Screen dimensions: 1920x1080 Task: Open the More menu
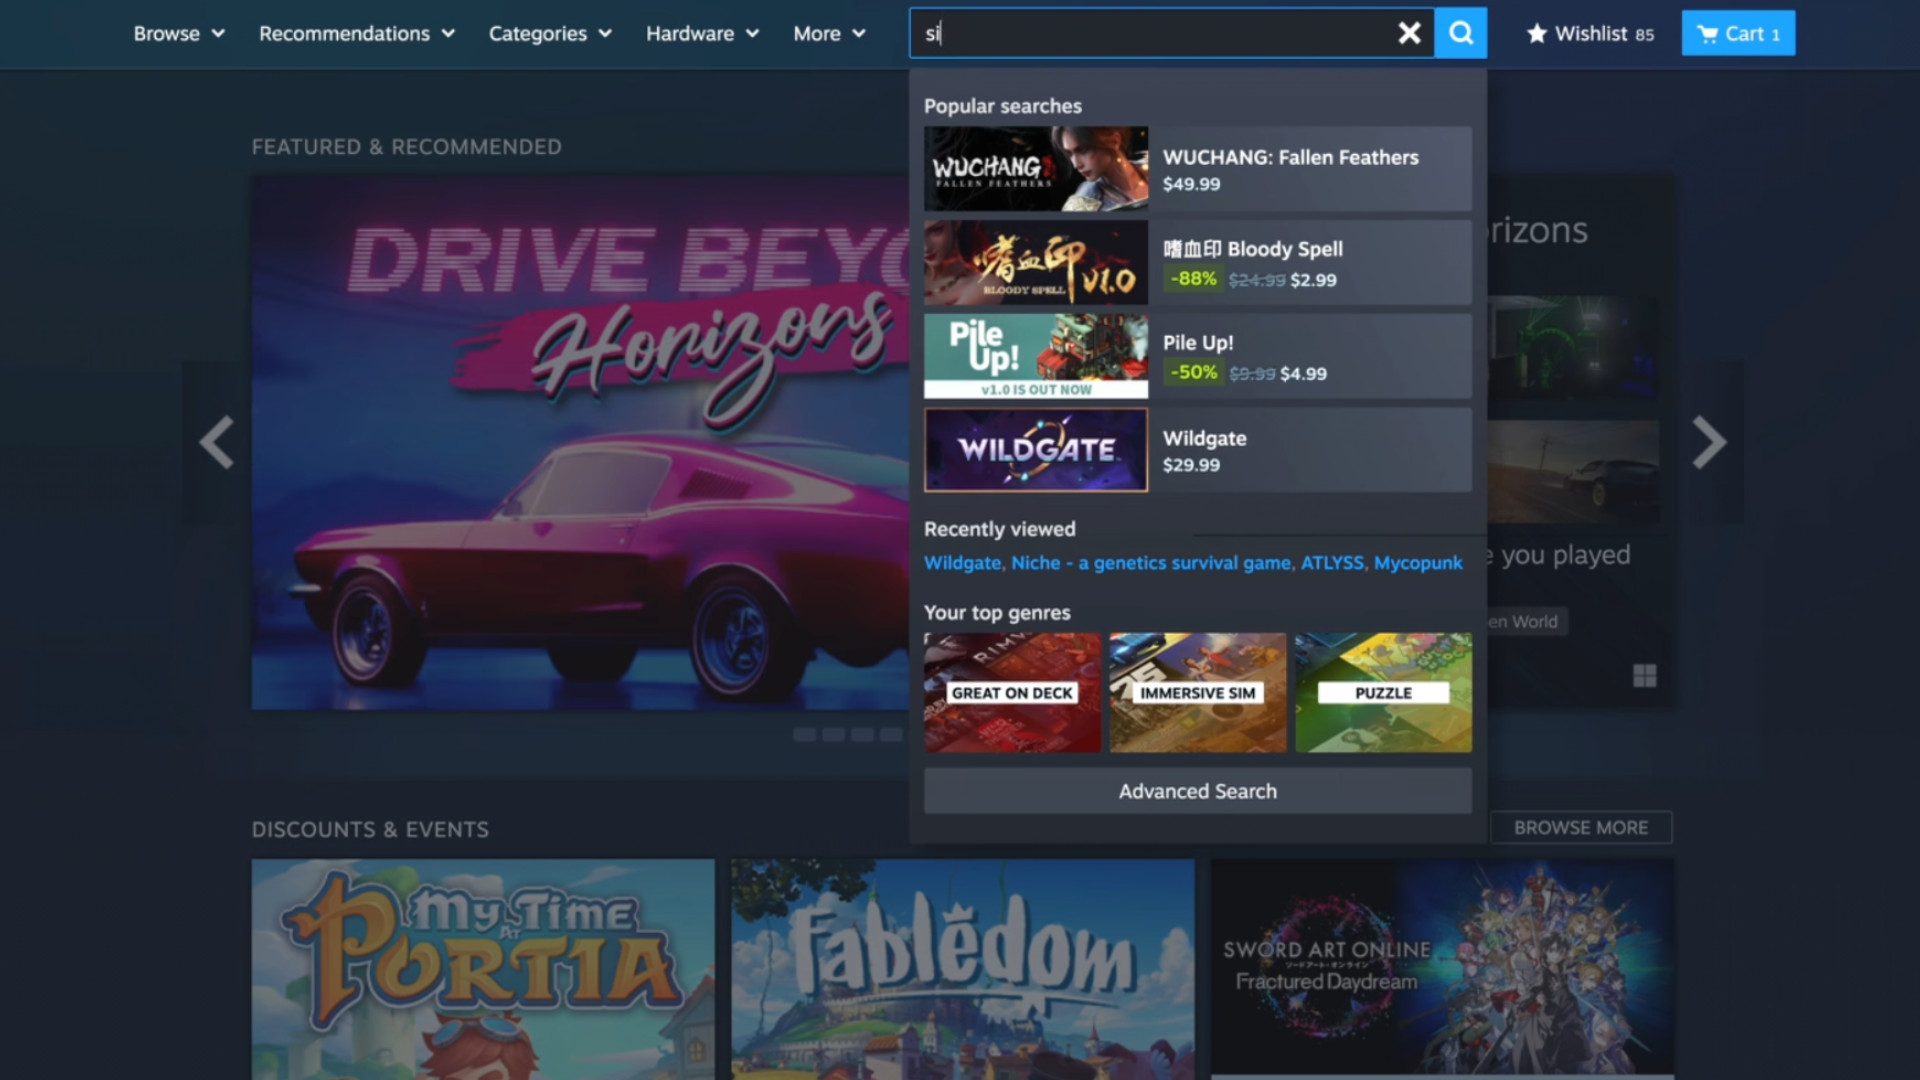(829, 33)
